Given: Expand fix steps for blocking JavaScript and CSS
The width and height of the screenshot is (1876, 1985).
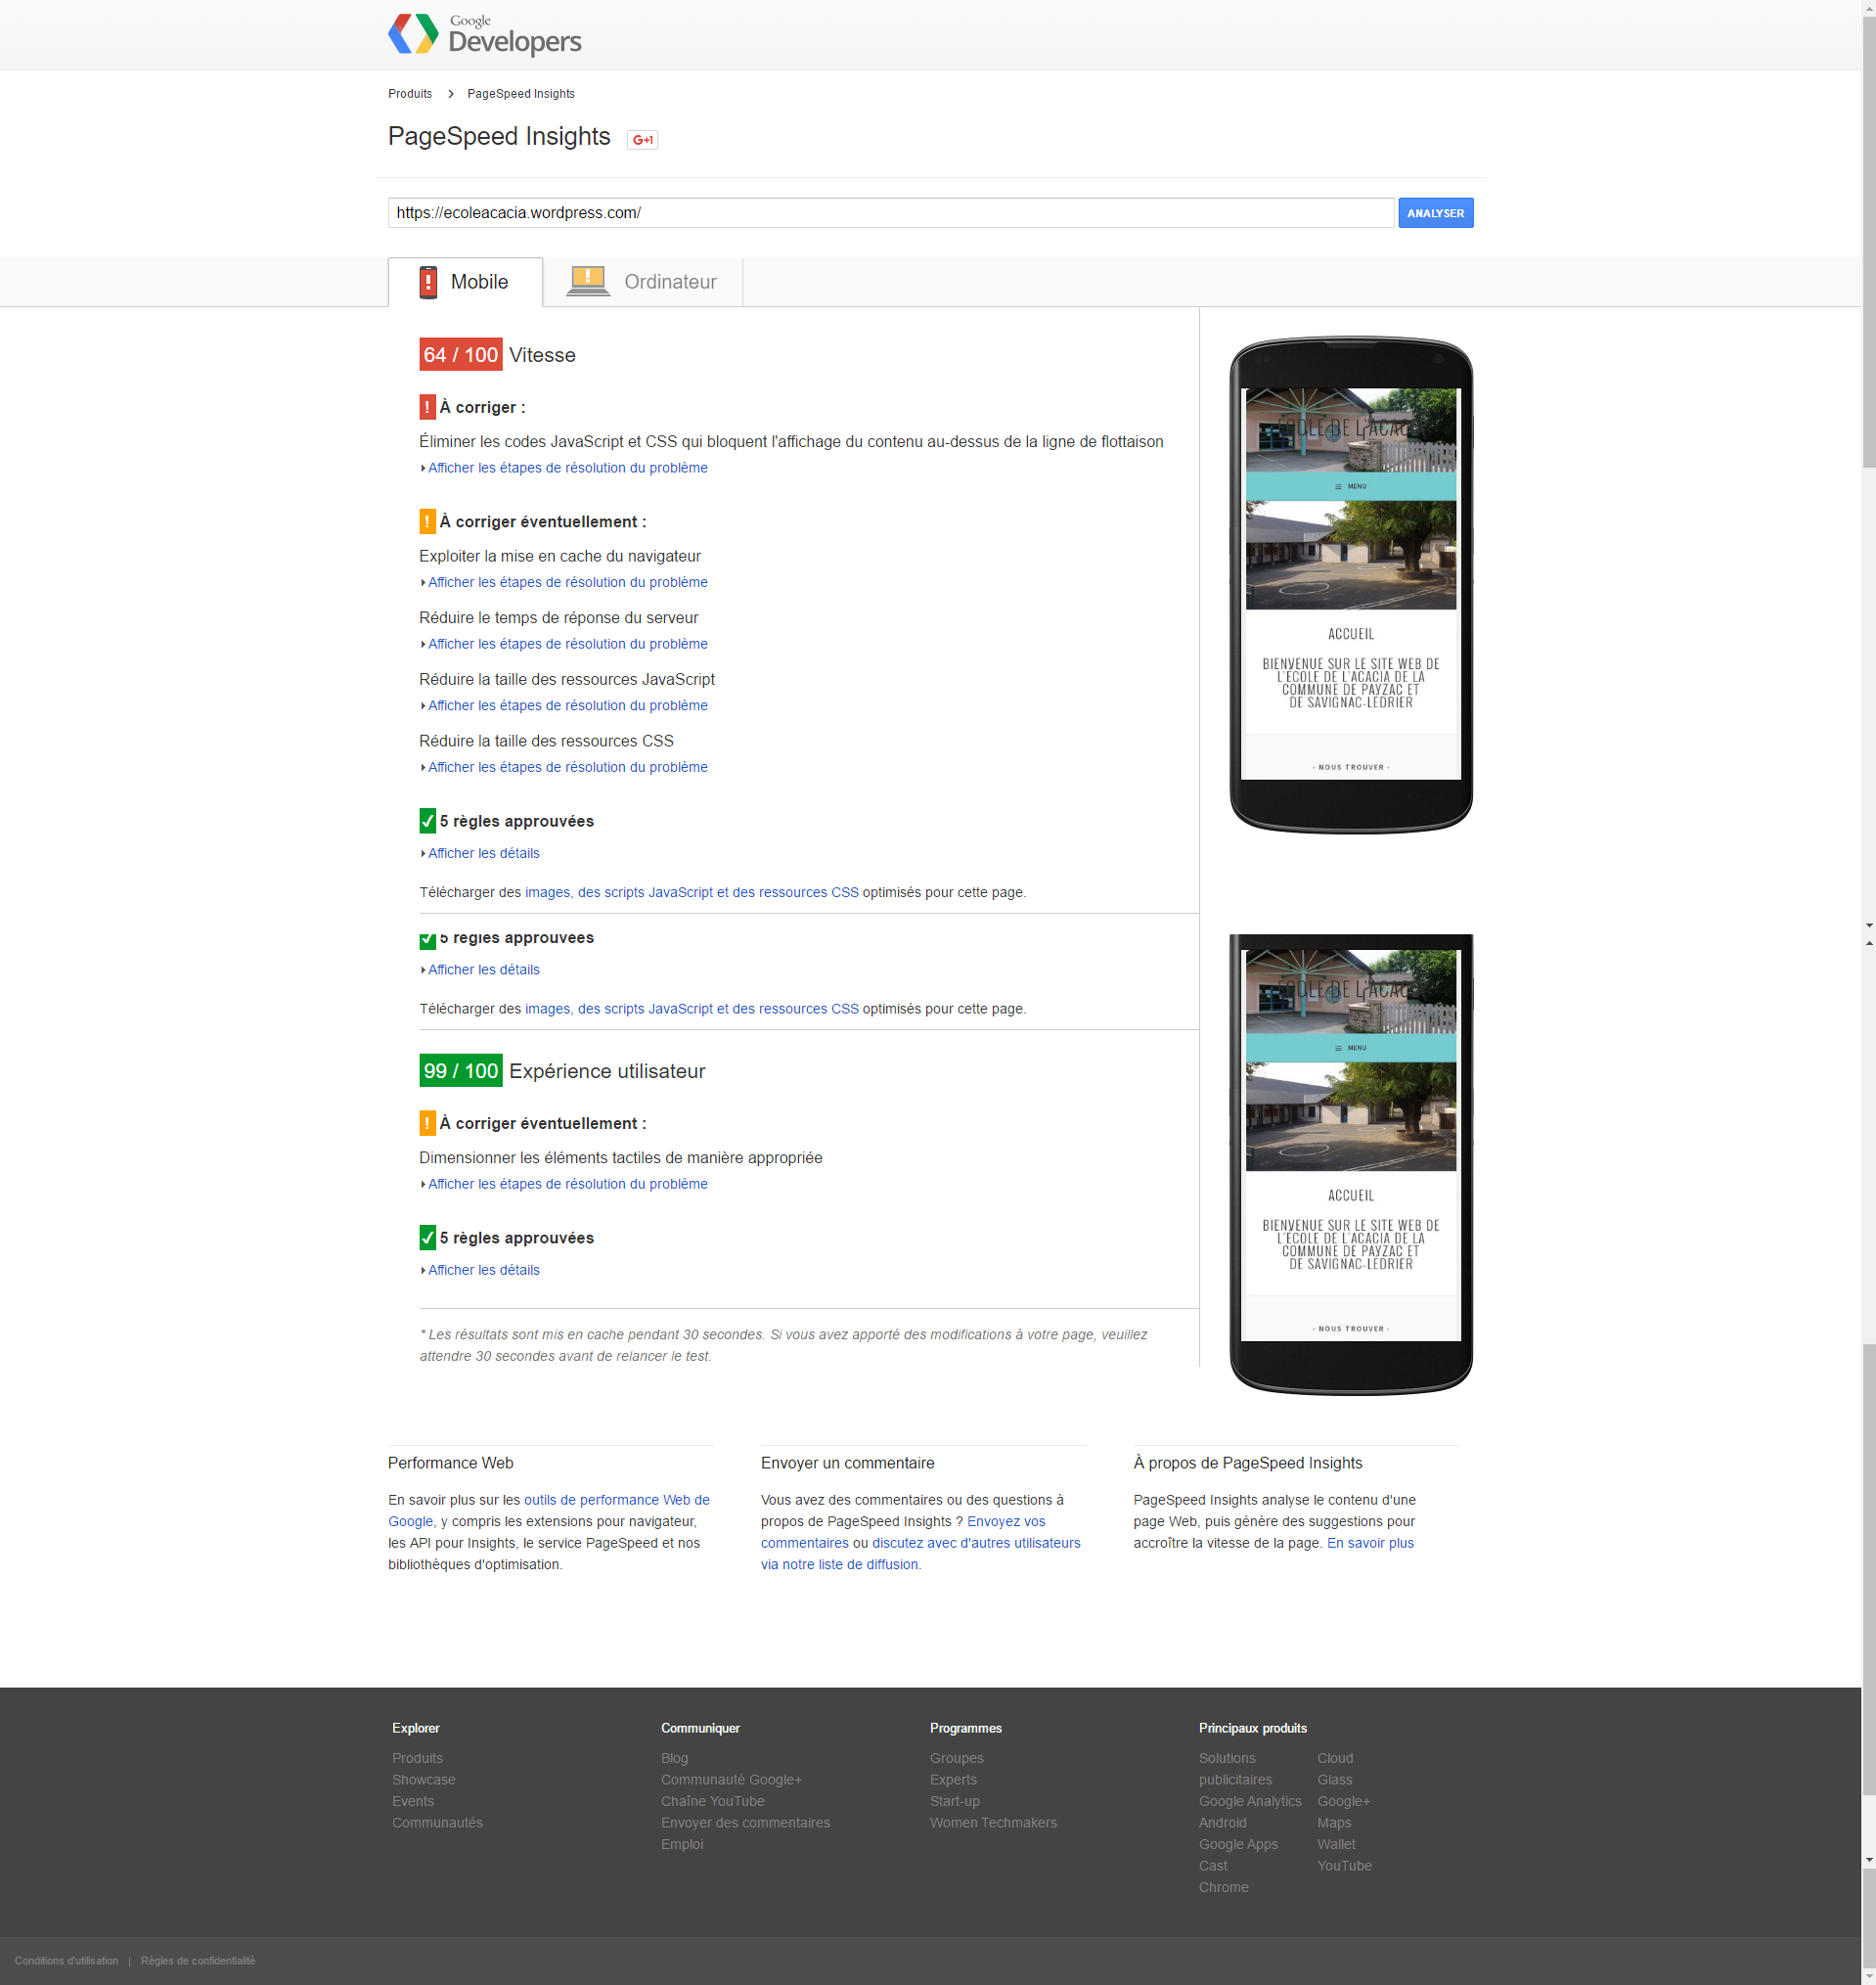Looking at the screenshot, I should click(x=567, y=468).
